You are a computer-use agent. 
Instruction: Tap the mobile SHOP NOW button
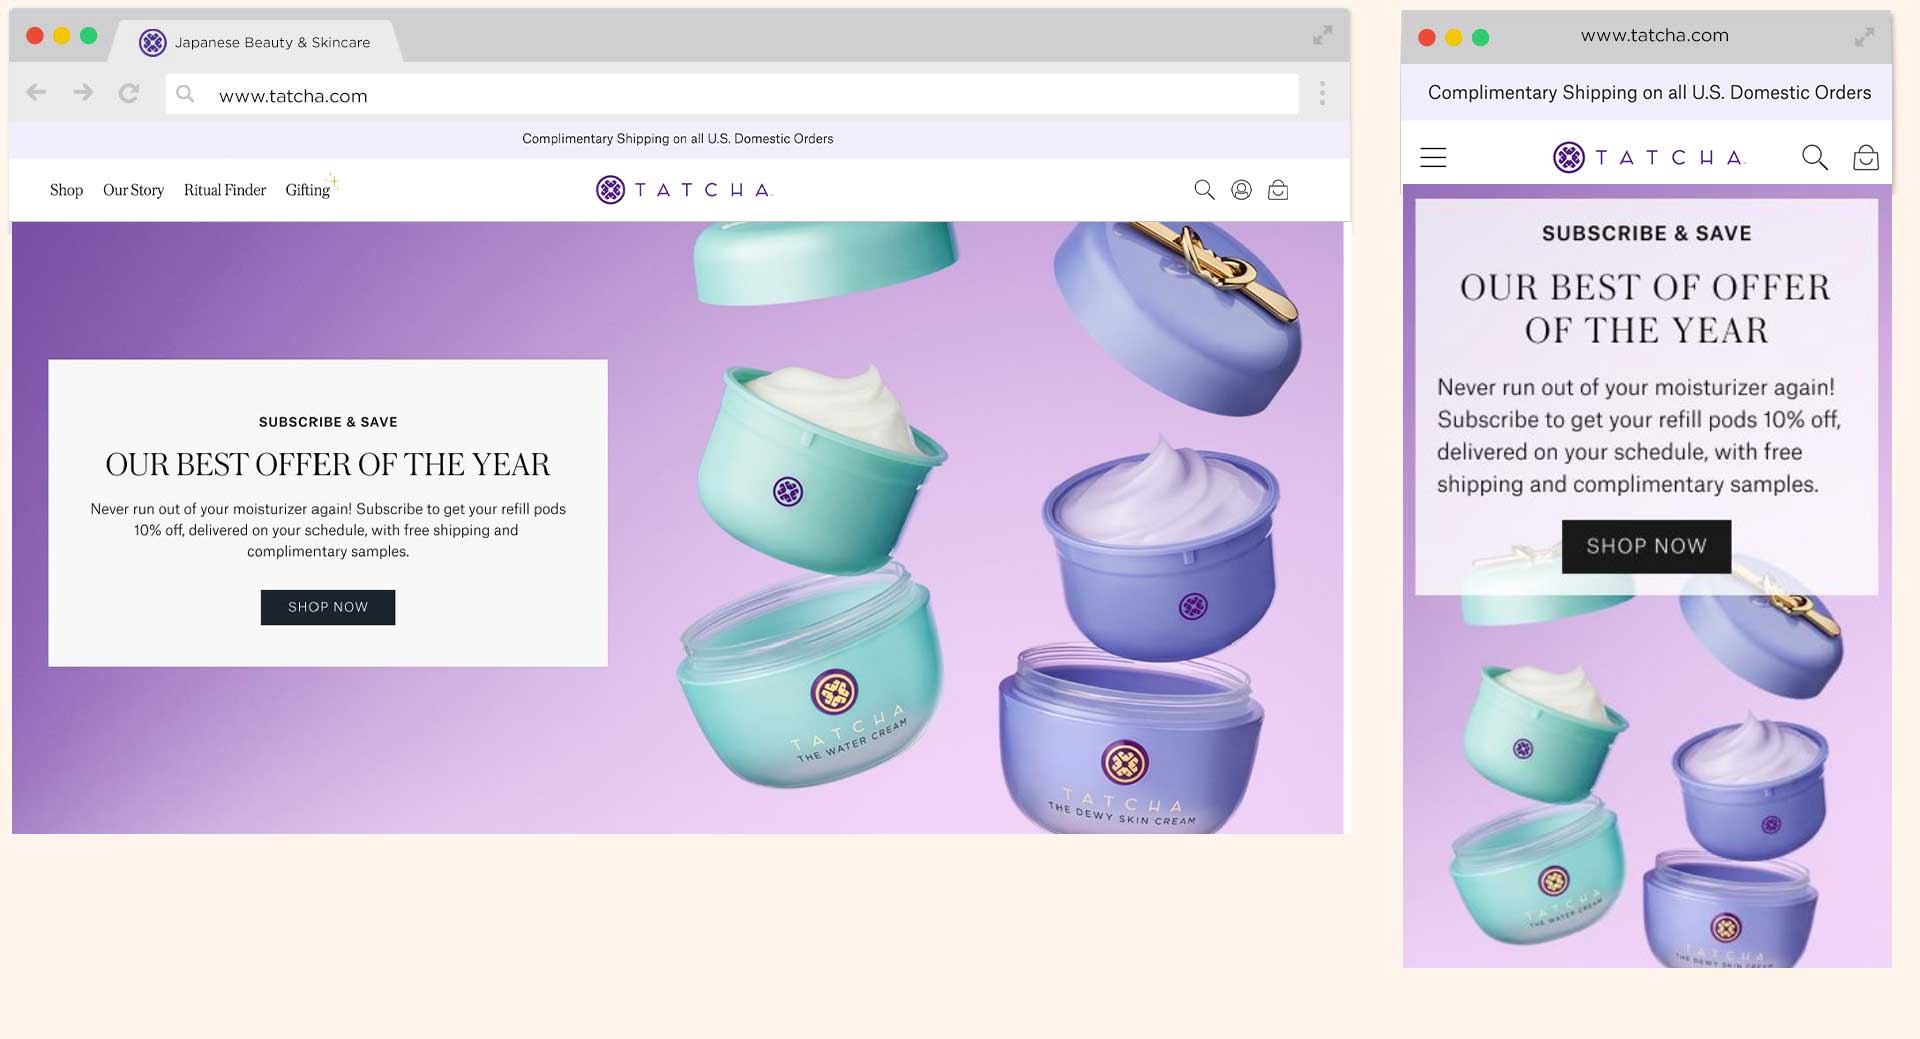1646,546
